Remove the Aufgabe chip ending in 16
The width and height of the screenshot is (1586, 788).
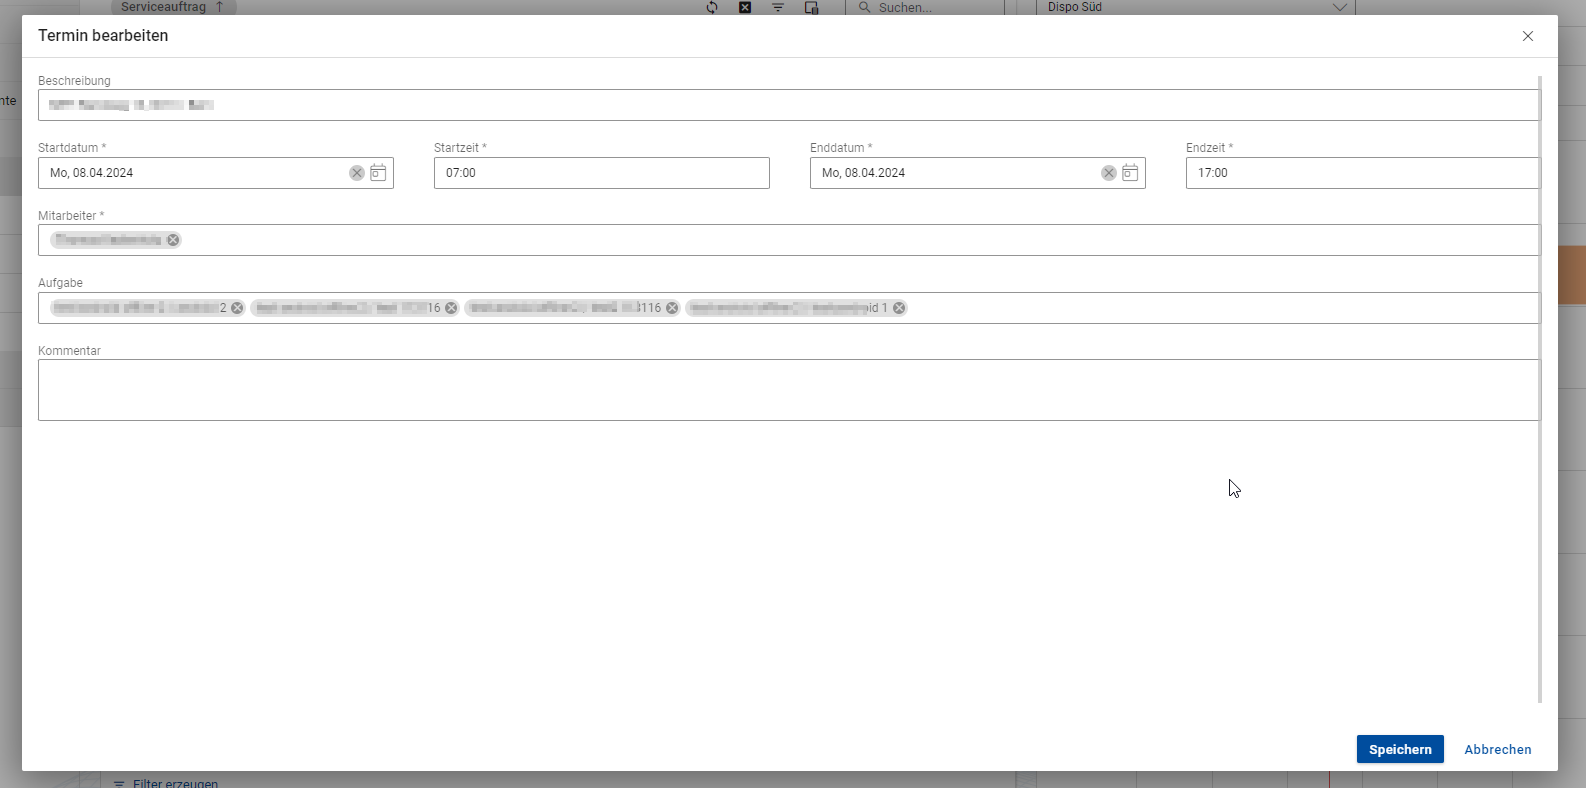tap(451, 308)
